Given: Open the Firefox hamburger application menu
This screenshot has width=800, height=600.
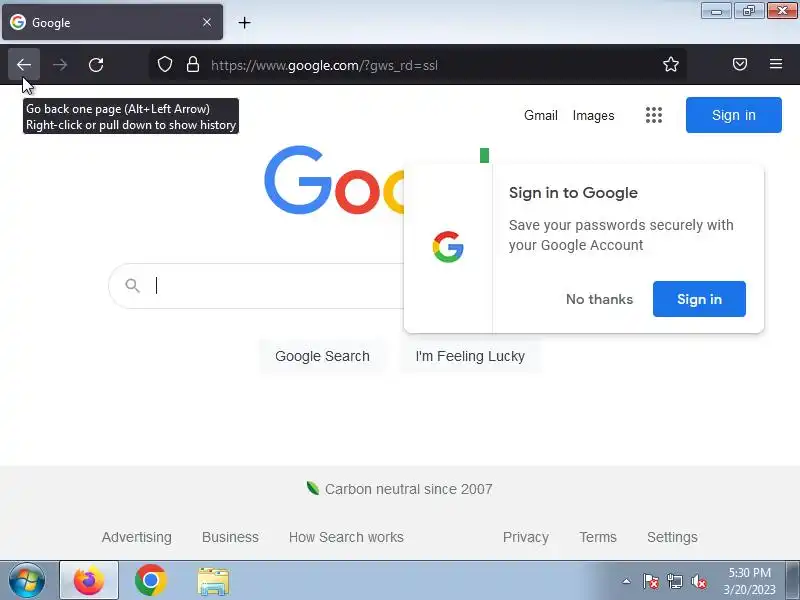Looking at the screenshot, I should point(776,64).
